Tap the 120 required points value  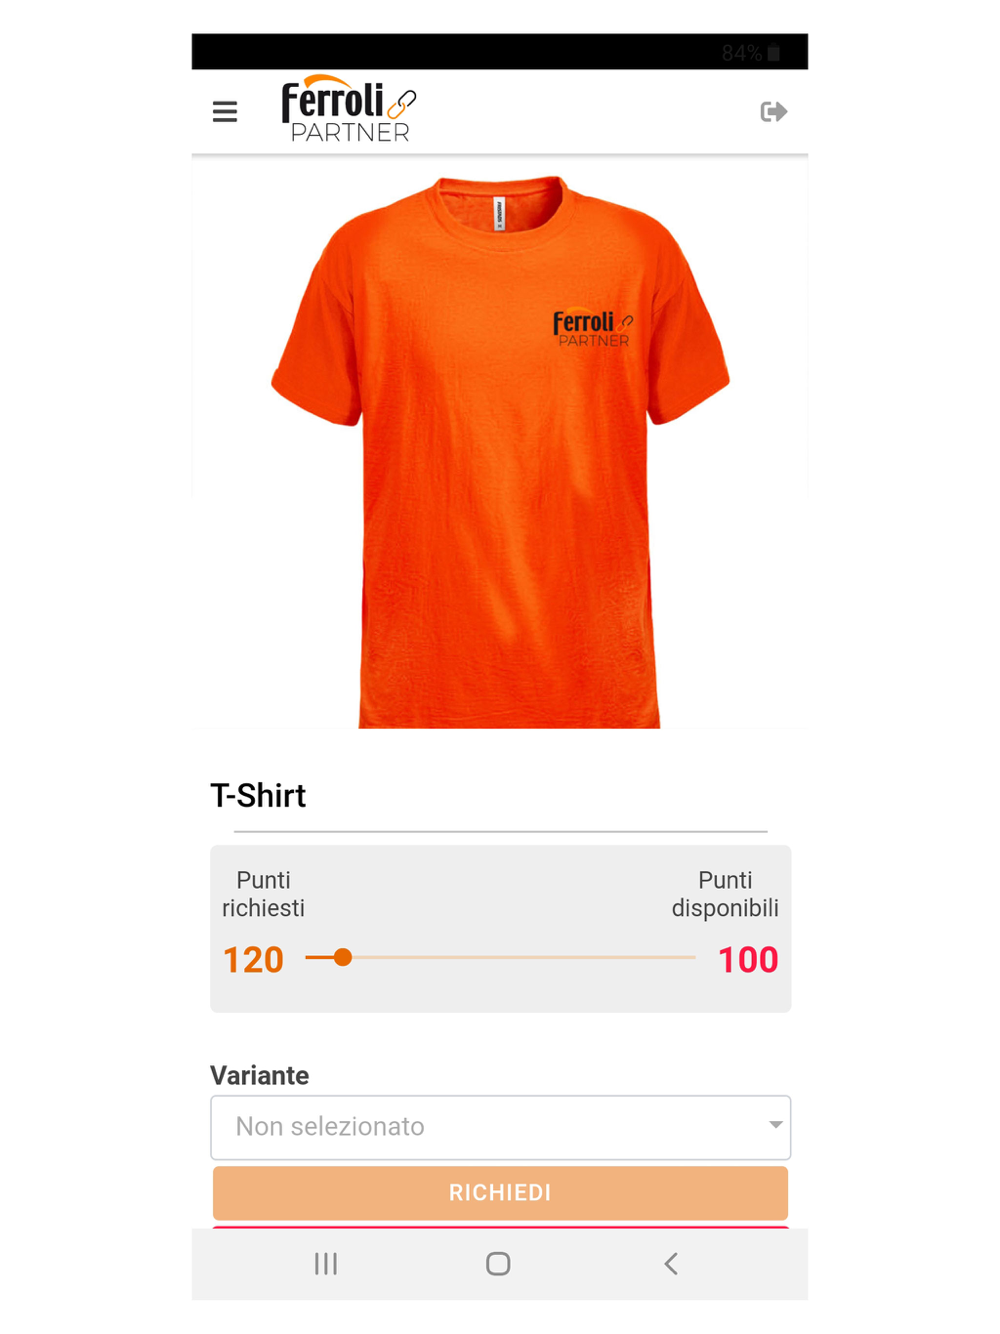point(253,960)
